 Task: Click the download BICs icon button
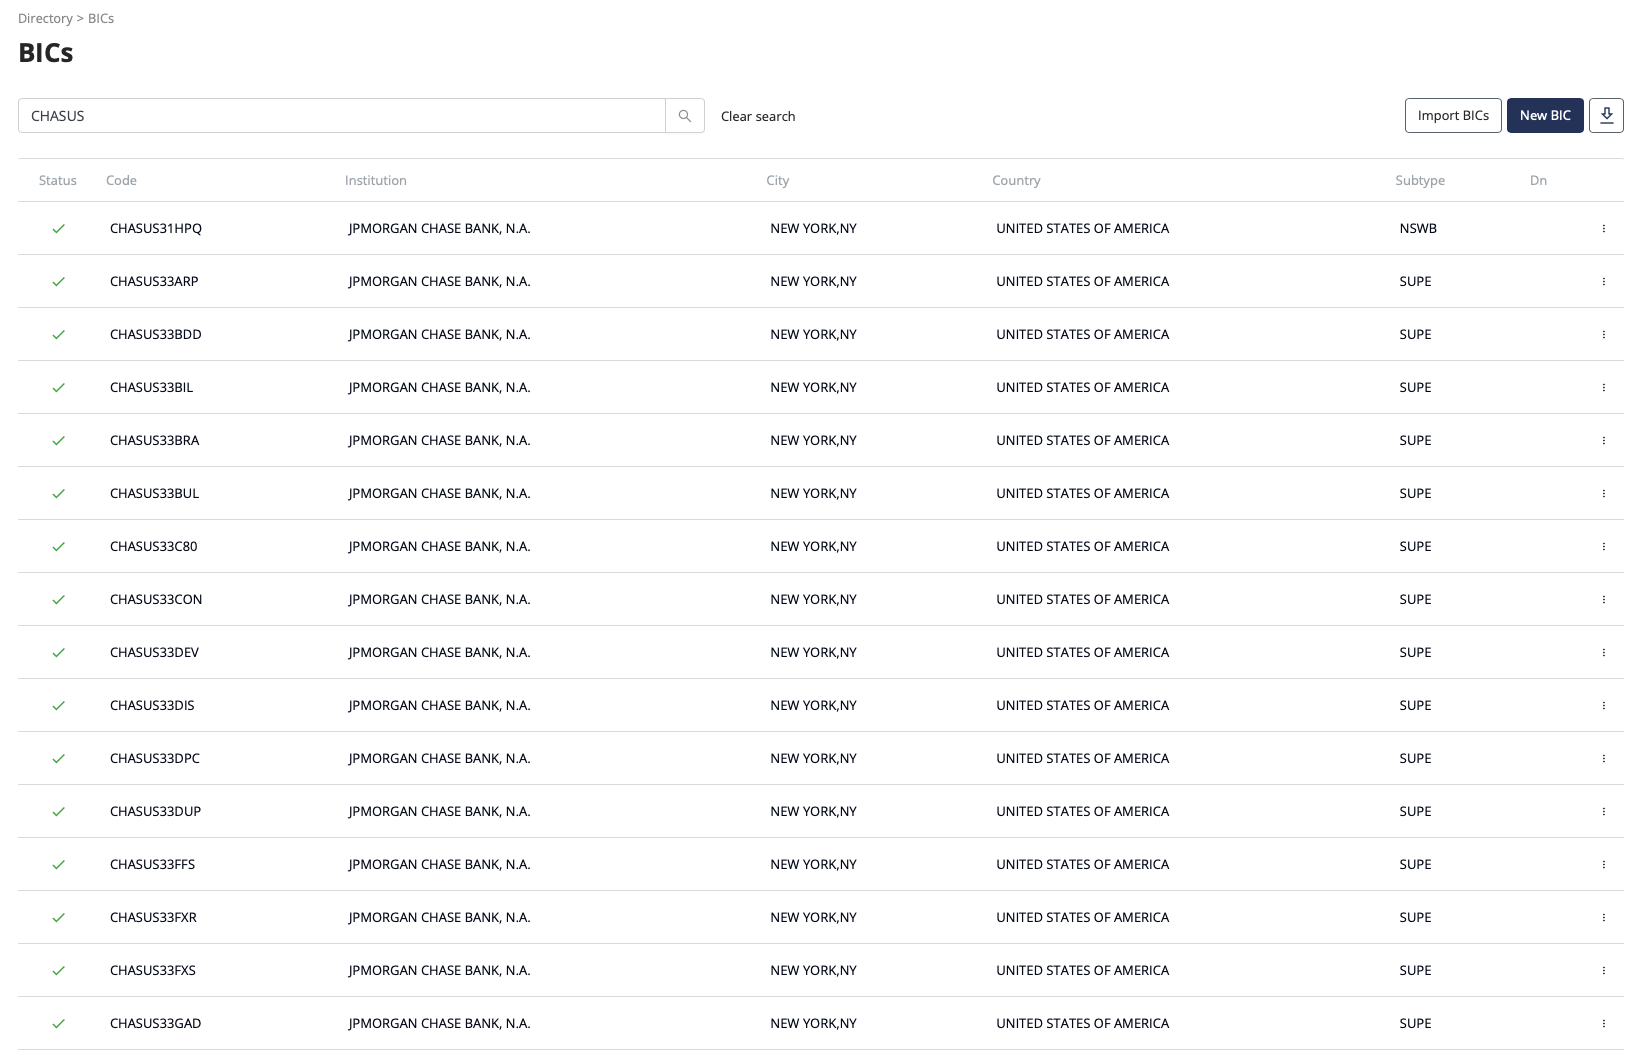pyautogui.click(x=1606, y=115)
